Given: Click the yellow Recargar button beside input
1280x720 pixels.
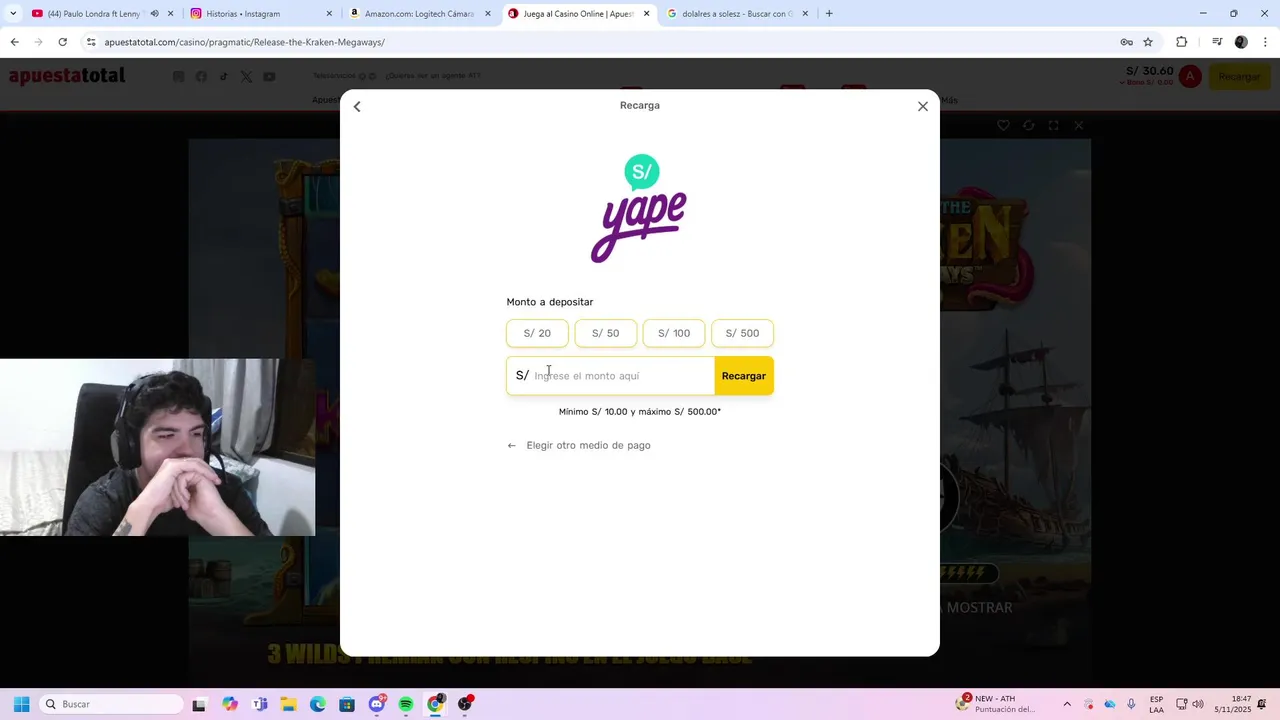Looking at the screenshot, I should tap(744, 376).
